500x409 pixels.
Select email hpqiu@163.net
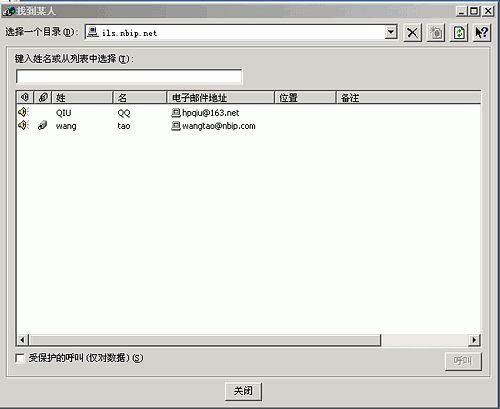pyautogui.click(x=211, y=113)
